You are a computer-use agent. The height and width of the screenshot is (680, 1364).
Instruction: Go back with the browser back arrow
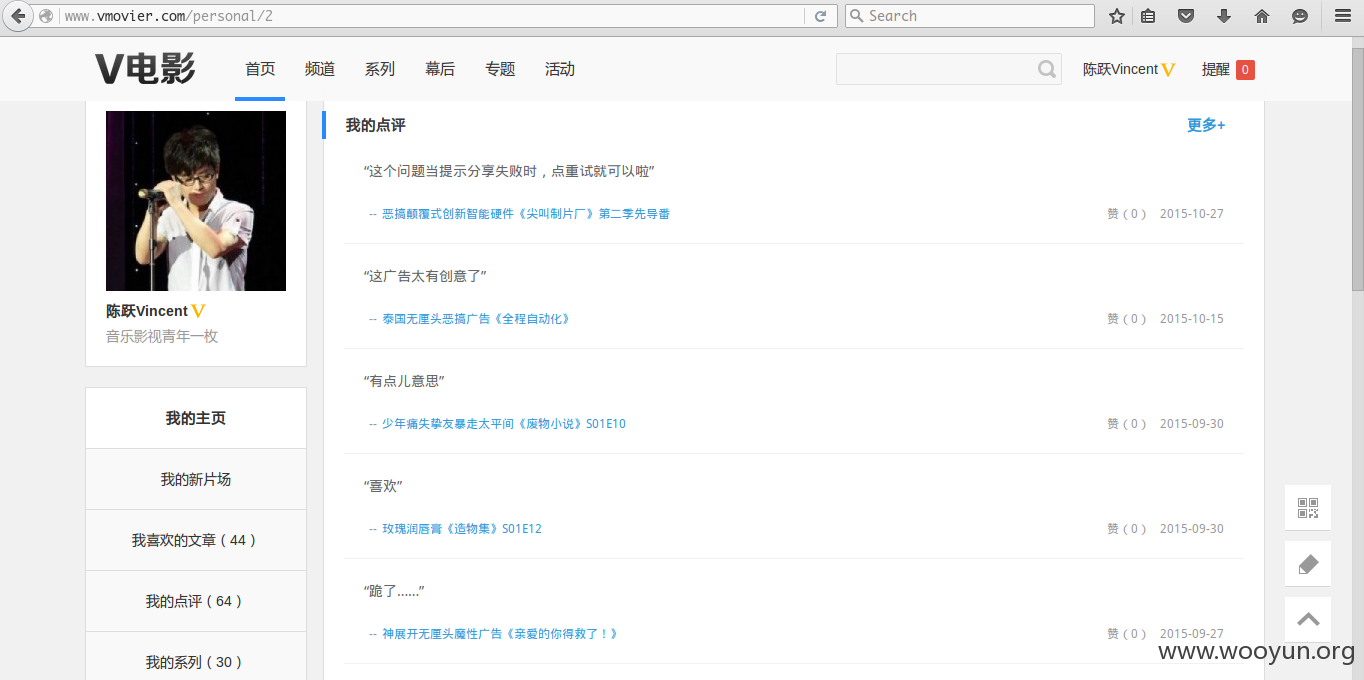[x=17, y=16]
